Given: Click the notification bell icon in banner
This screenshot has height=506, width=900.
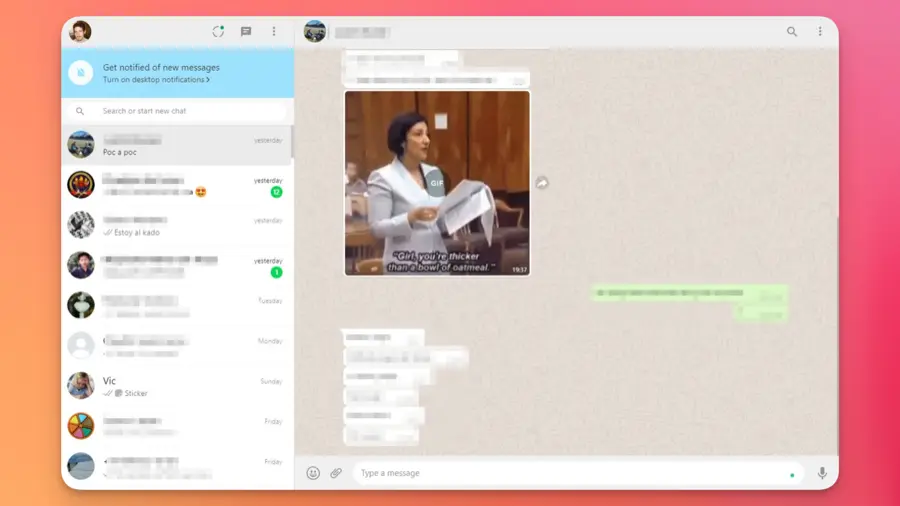Looking at the screenshot, I should pyautogui.click(x=81, y=73).
